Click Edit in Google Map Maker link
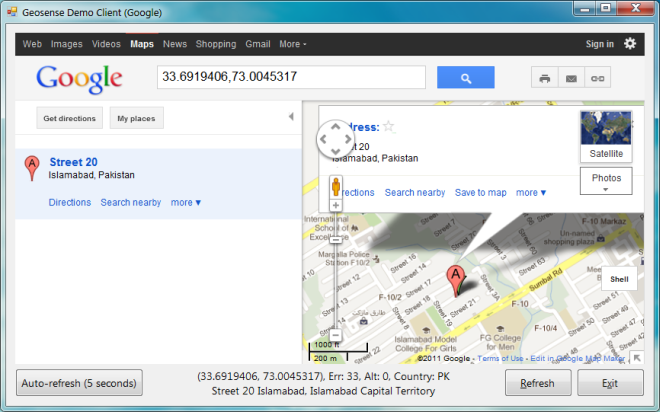 578,358
